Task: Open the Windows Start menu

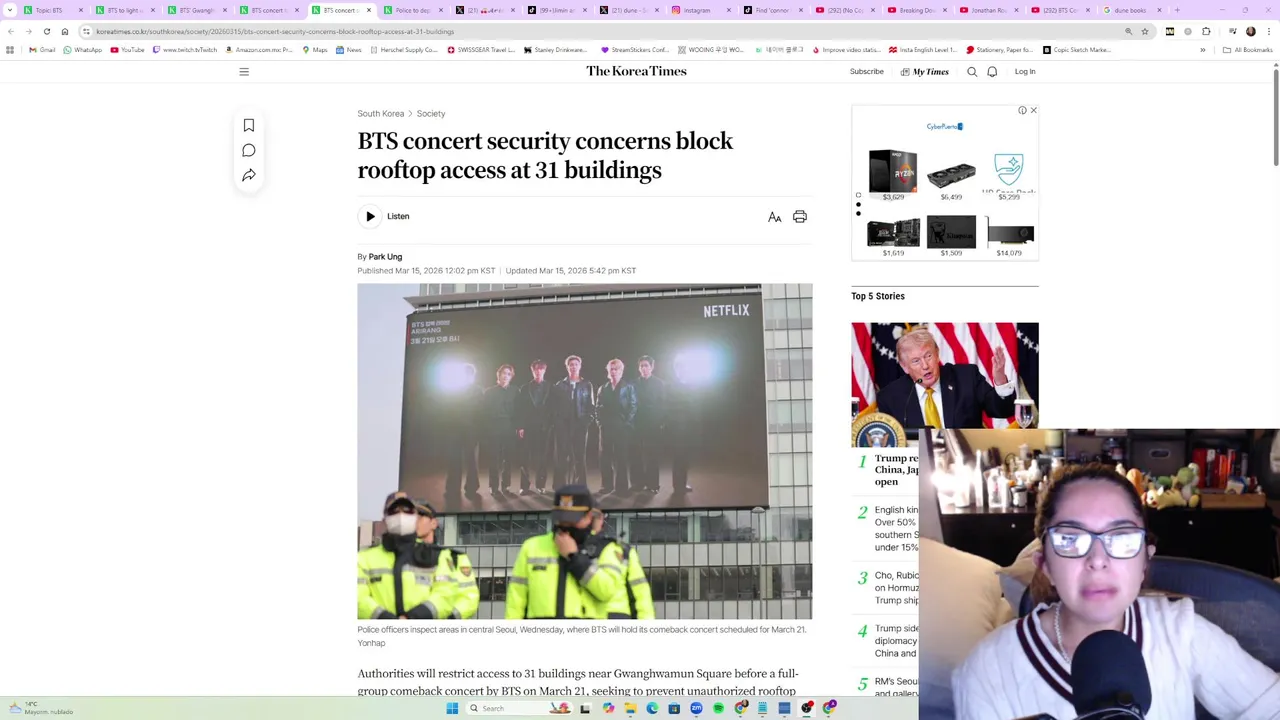Action: (452, 708)
